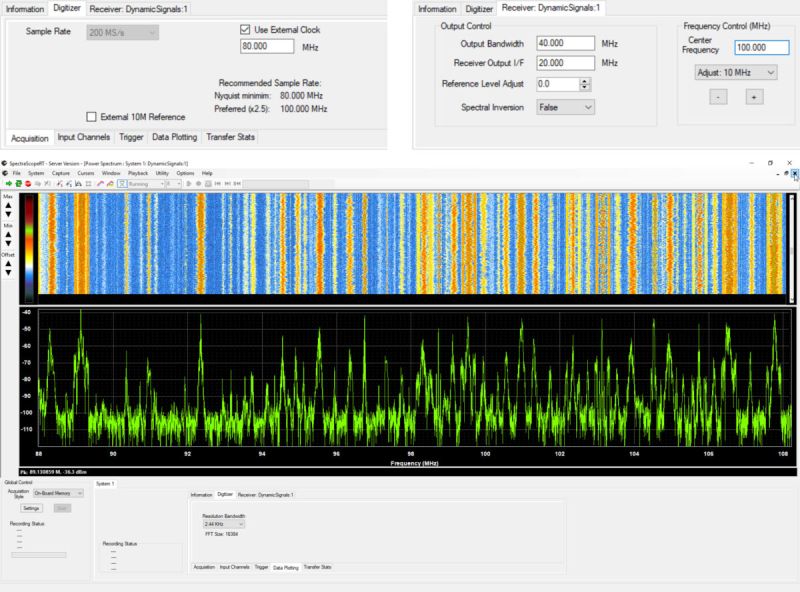Click the step-forward playback icon in the toolbar
800x592 pixels.
228,184
